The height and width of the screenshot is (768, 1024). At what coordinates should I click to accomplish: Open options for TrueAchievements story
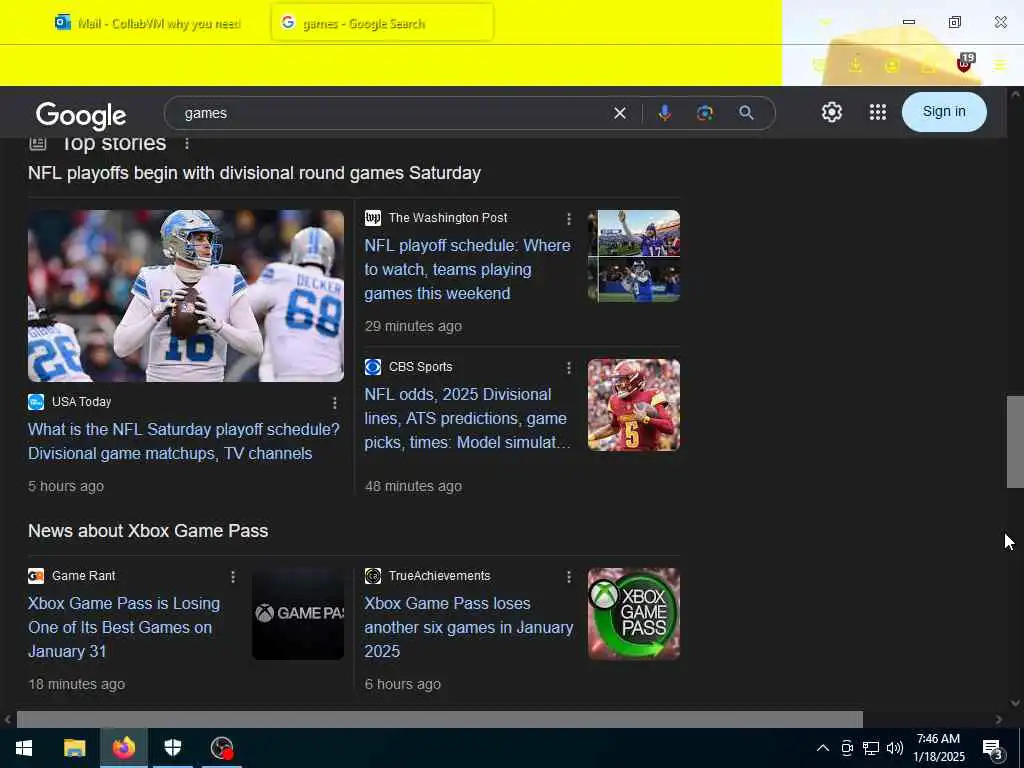pyautogui.click(x=569, y=577)
